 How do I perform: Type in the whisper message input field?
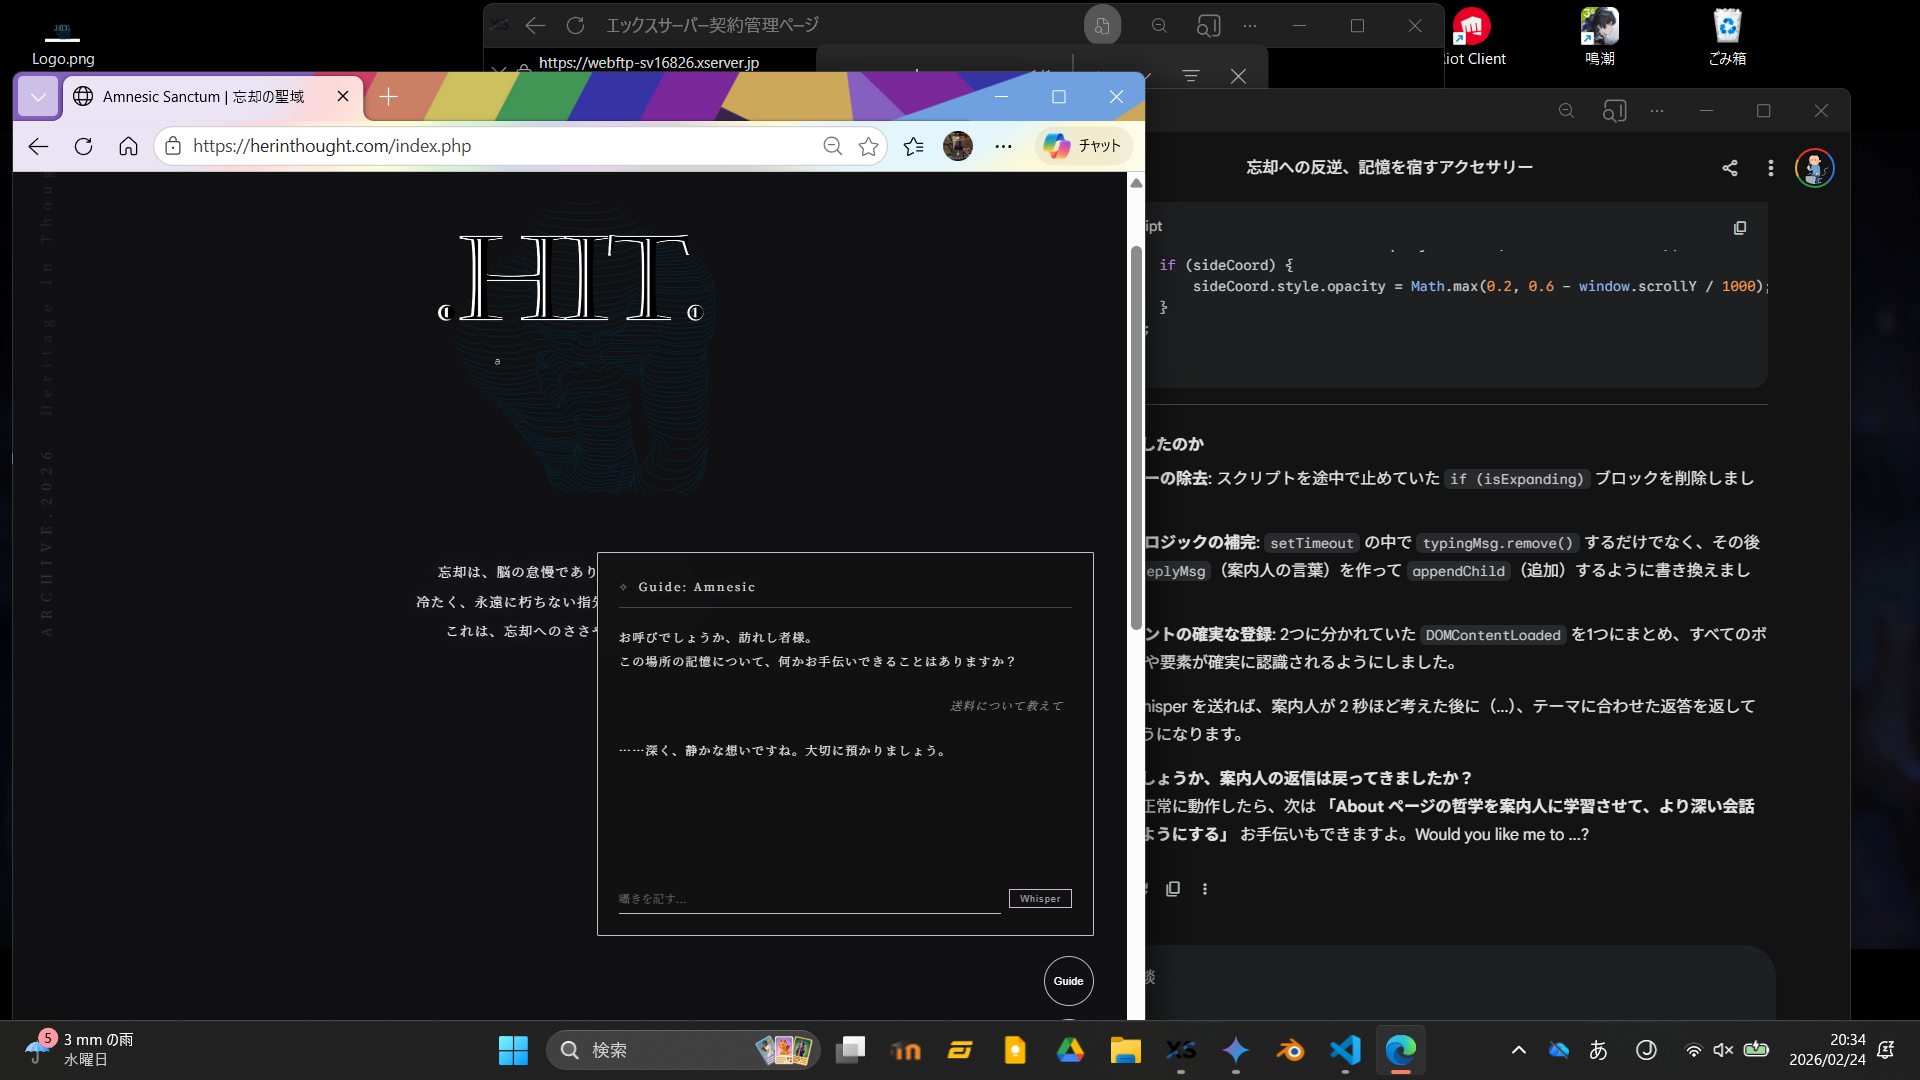pos(808,898)
